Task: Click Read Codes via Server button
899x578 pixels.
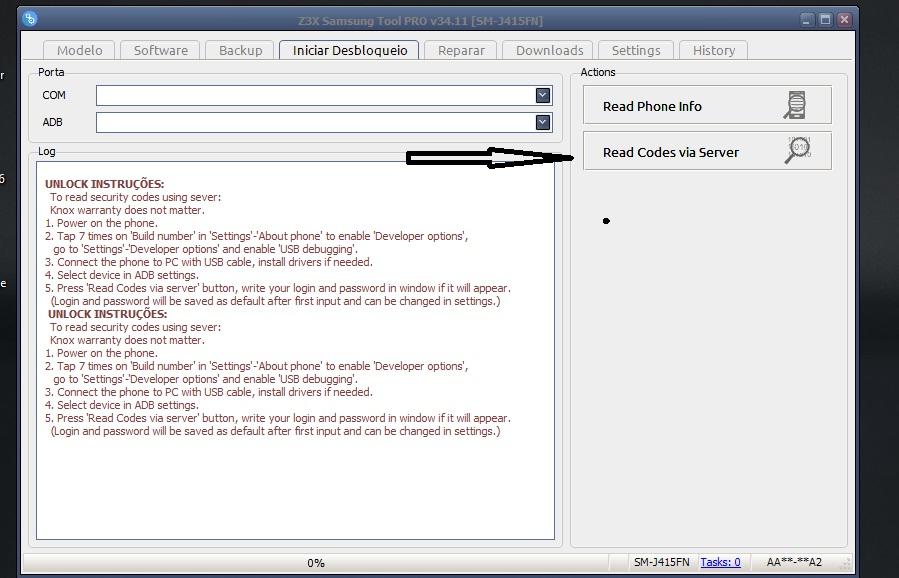Action: coord(707,151)
